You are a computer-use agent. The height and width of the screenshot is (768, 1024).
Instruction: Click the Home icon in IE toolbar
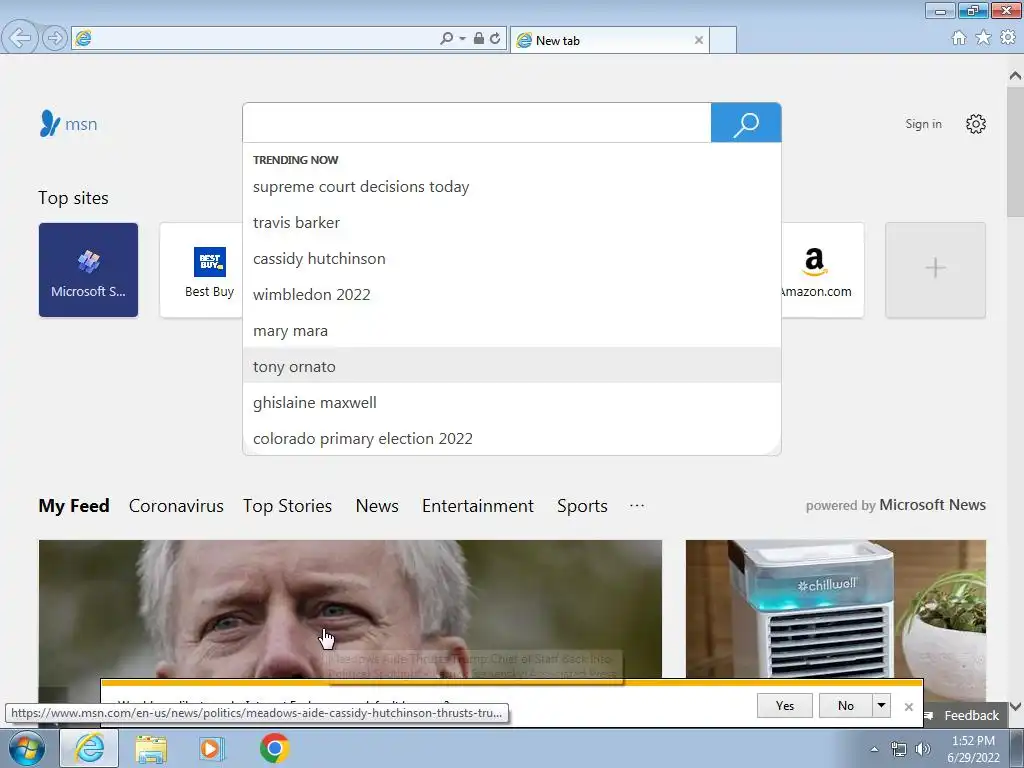click(959, 38)
